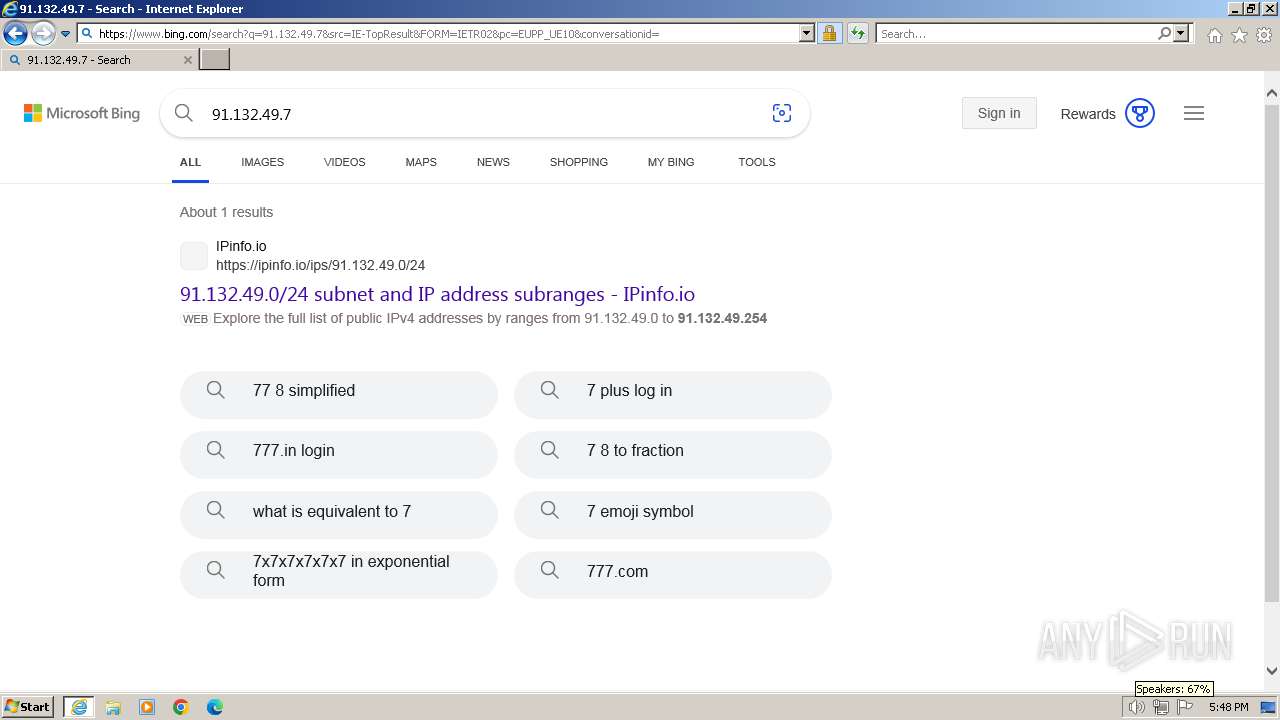
Task: Open the Favorites star icon
Action: click(1239, 35)
